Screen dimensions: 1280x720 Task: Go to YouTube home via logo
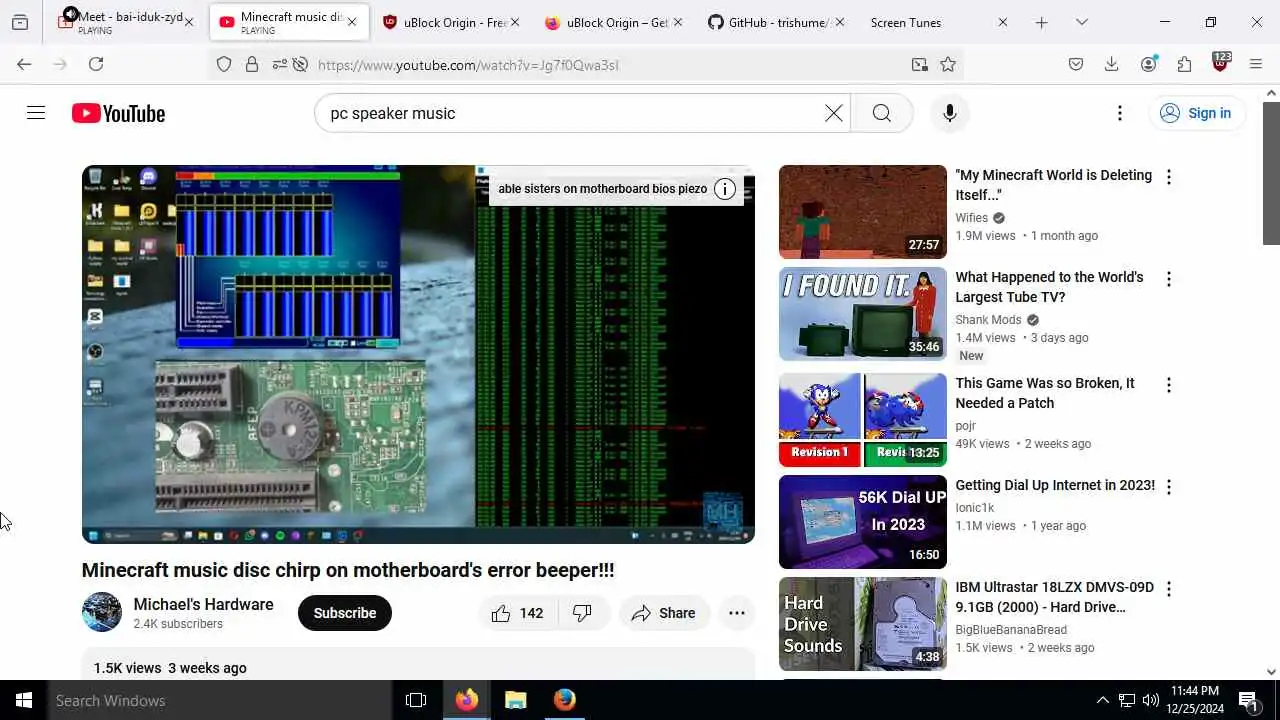click(118, 113)
